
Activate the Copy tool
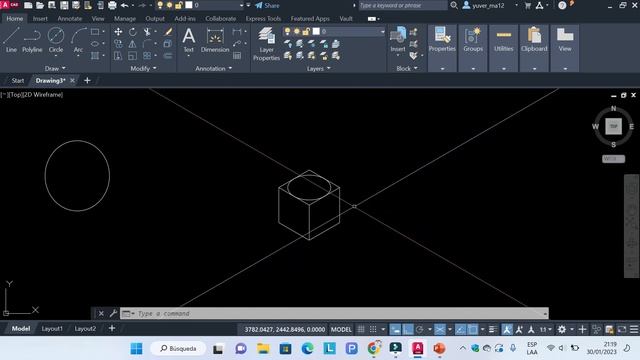click(118, 44)
